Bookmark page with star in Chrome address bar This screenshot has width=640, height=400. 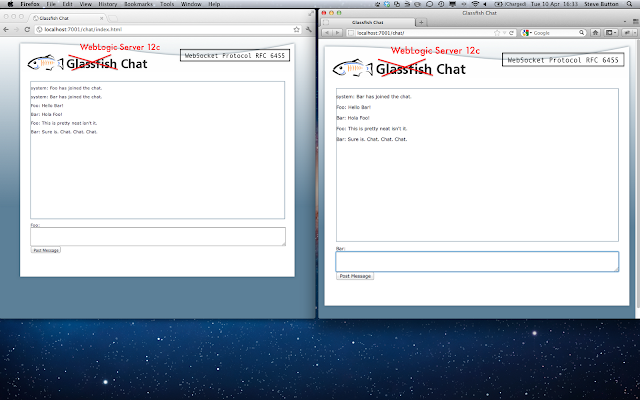(296, 29)
